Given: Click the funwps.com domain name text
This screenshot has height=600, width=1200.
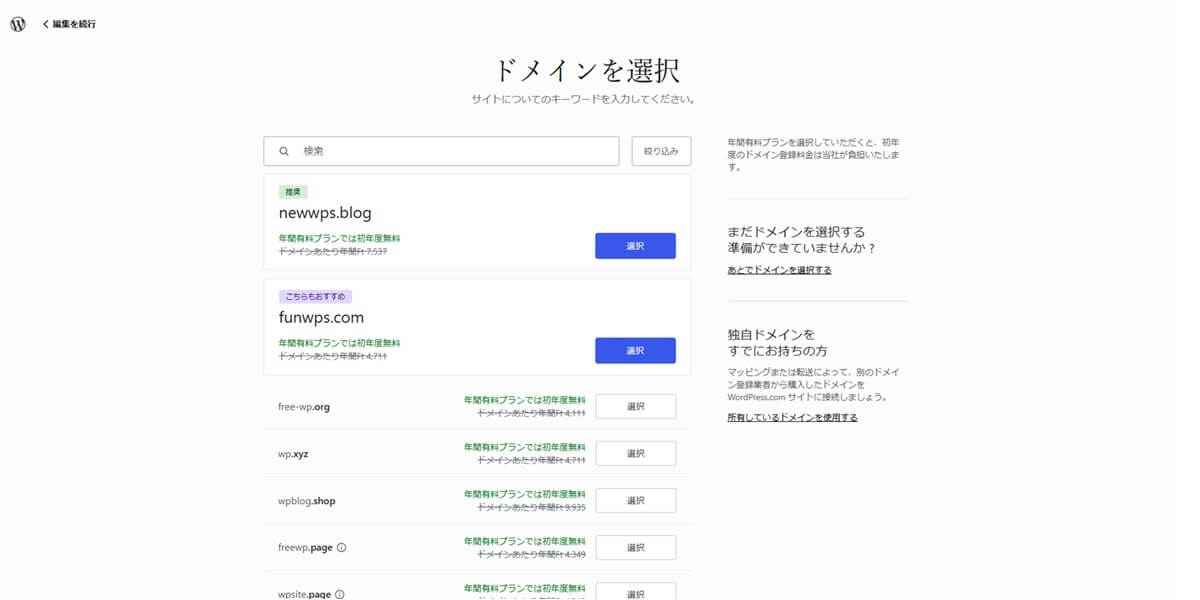Looking at the screenshot, I should [x=321, y=317].
